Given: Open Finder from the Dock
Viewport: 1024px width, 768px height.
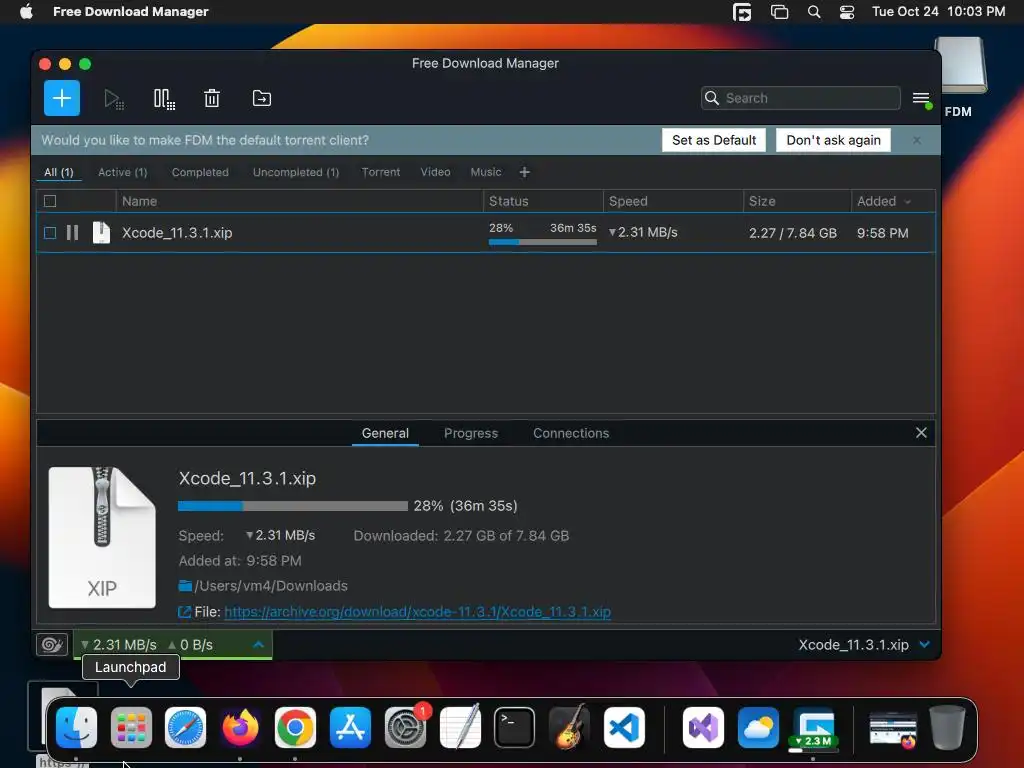Looking at the screenshot, I should pos(76,728).
